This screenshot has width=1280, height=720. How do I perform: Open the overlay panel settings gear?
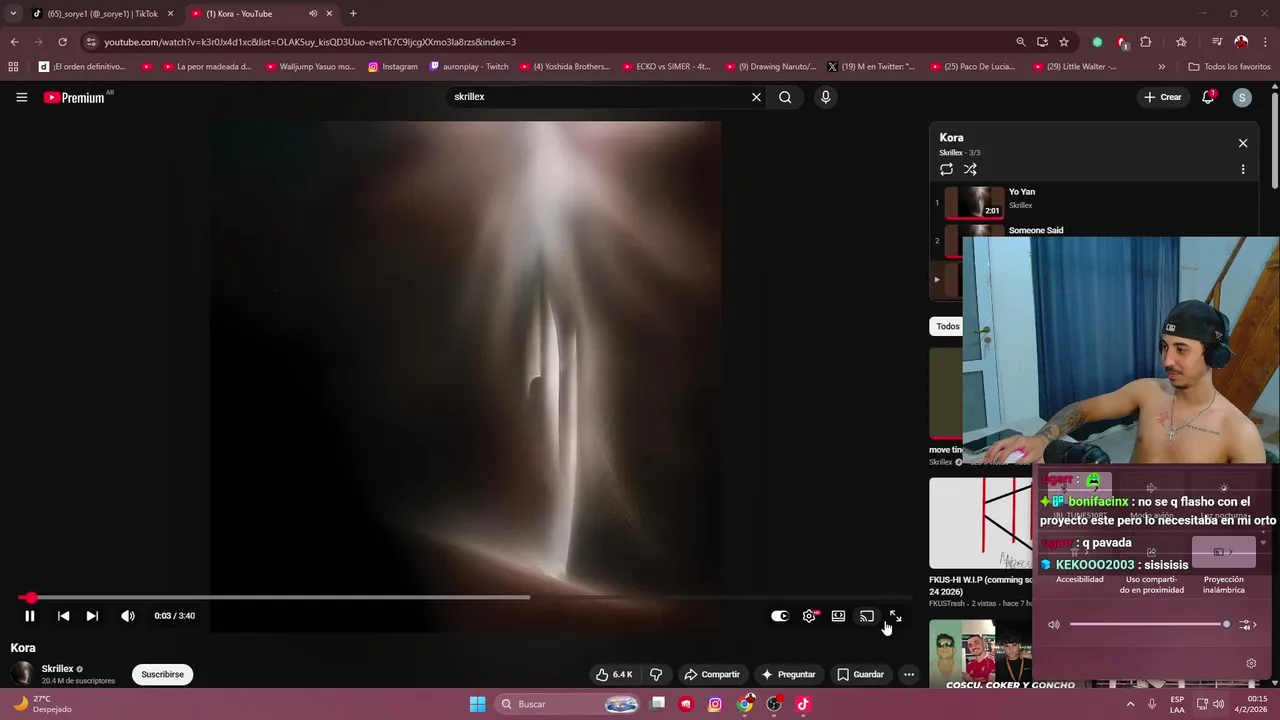tap(1250, 663)
